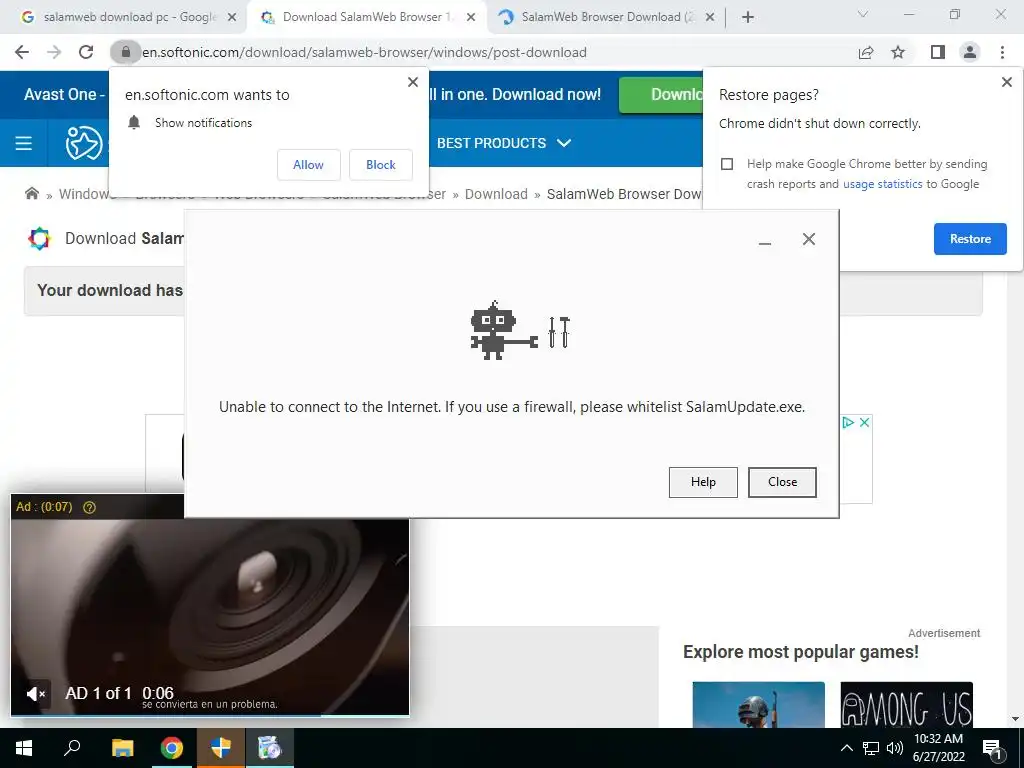This screenshot has width=1024, height=768.
Task: Close the third SalamWeb tab
Action: pos(711,18)
